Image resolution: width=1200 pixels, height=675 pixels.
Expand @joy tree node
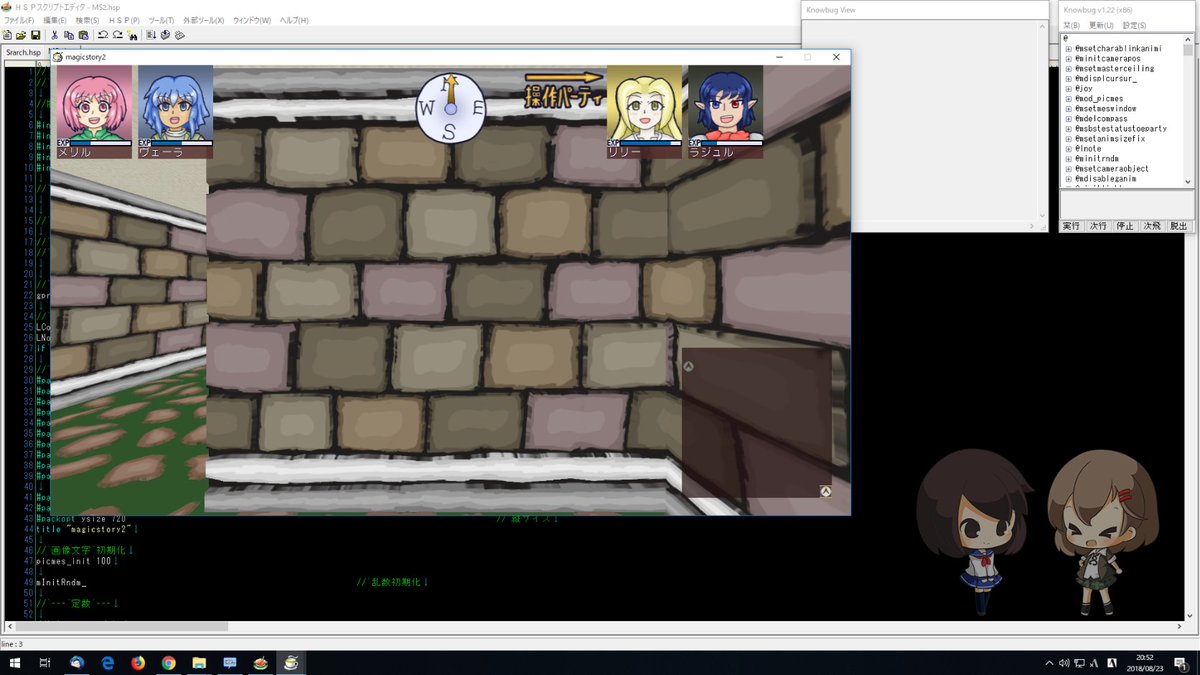(x=1069, y=89)
